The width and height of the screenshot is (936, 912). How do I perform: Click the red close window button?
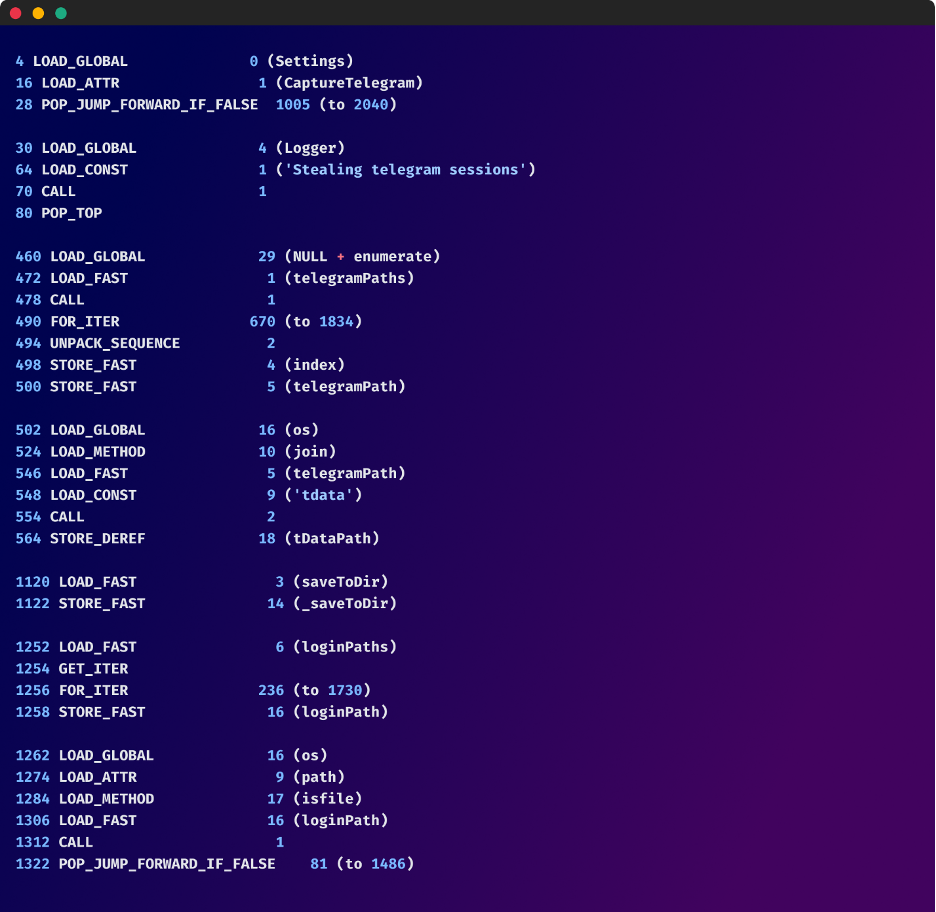tap(15, 13)
